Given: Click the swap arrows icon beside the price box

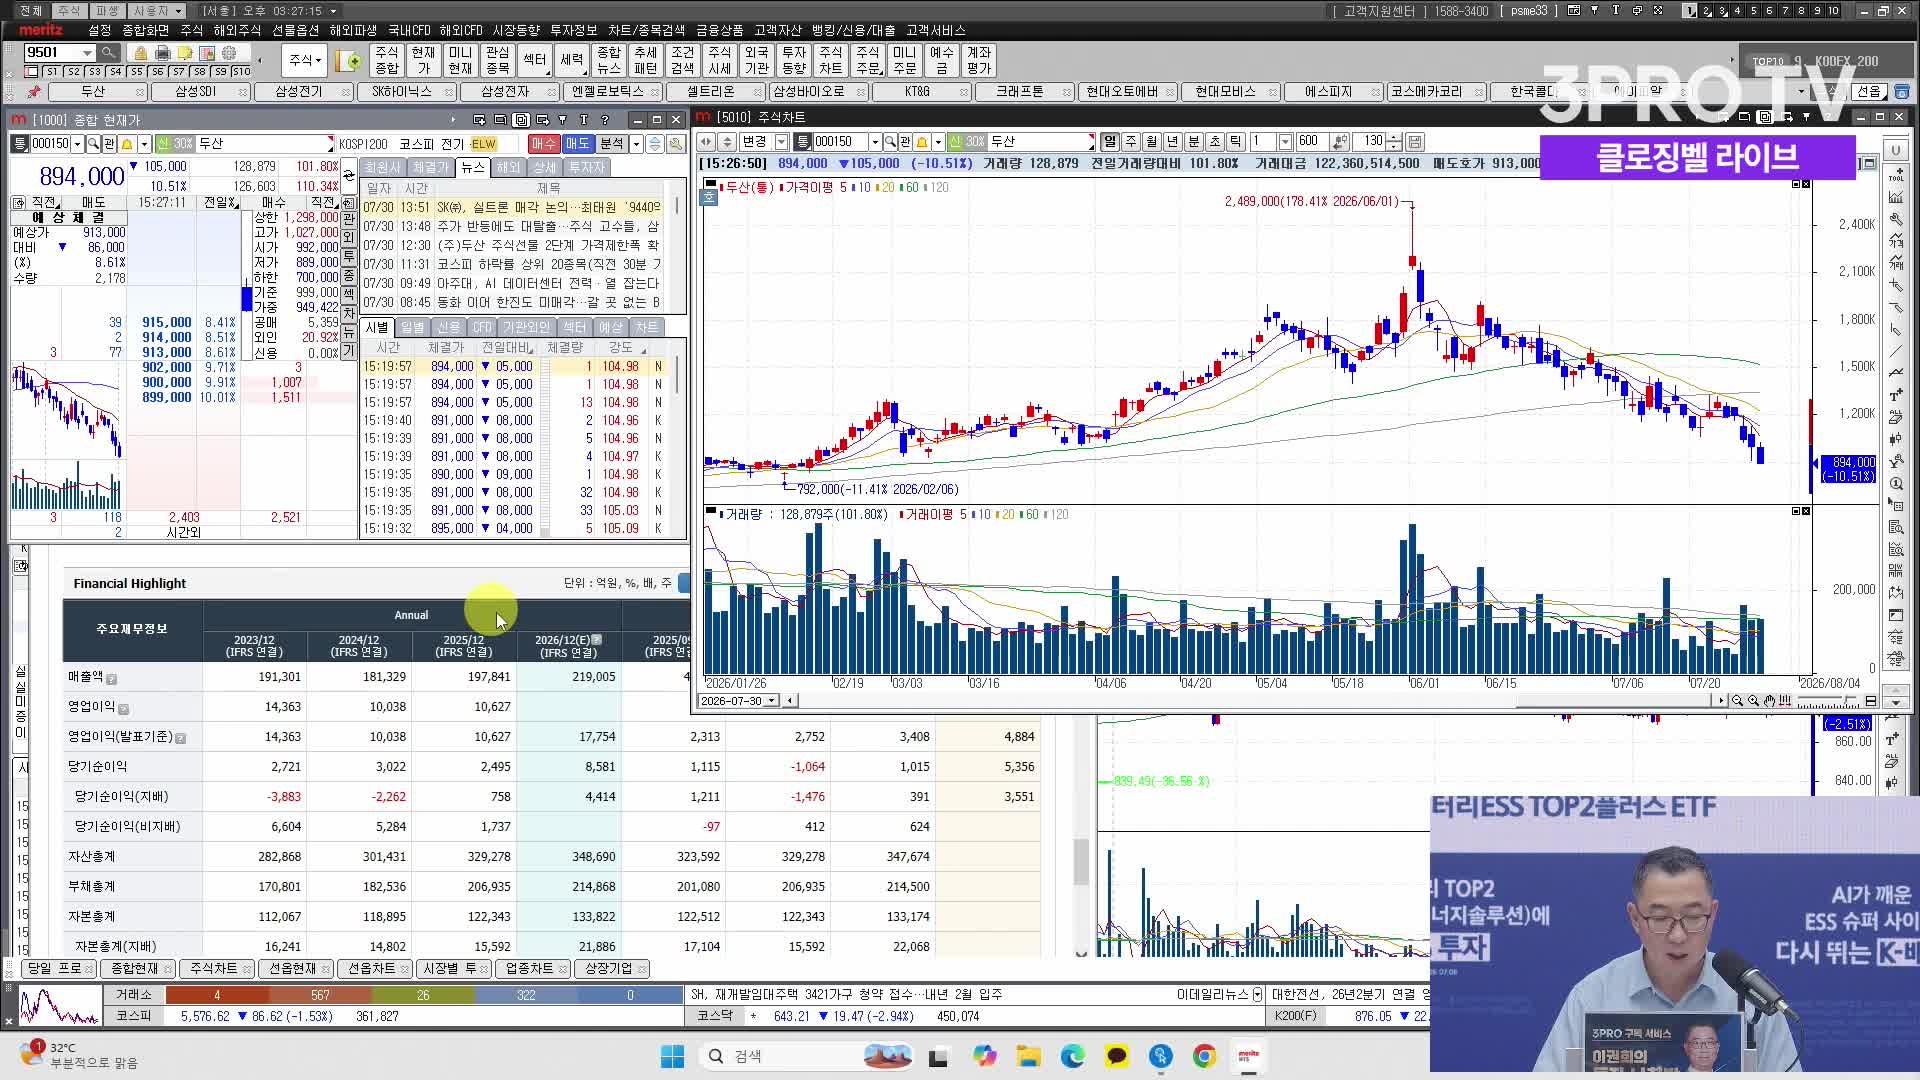Looking at the screenshot, I should 348,176.
